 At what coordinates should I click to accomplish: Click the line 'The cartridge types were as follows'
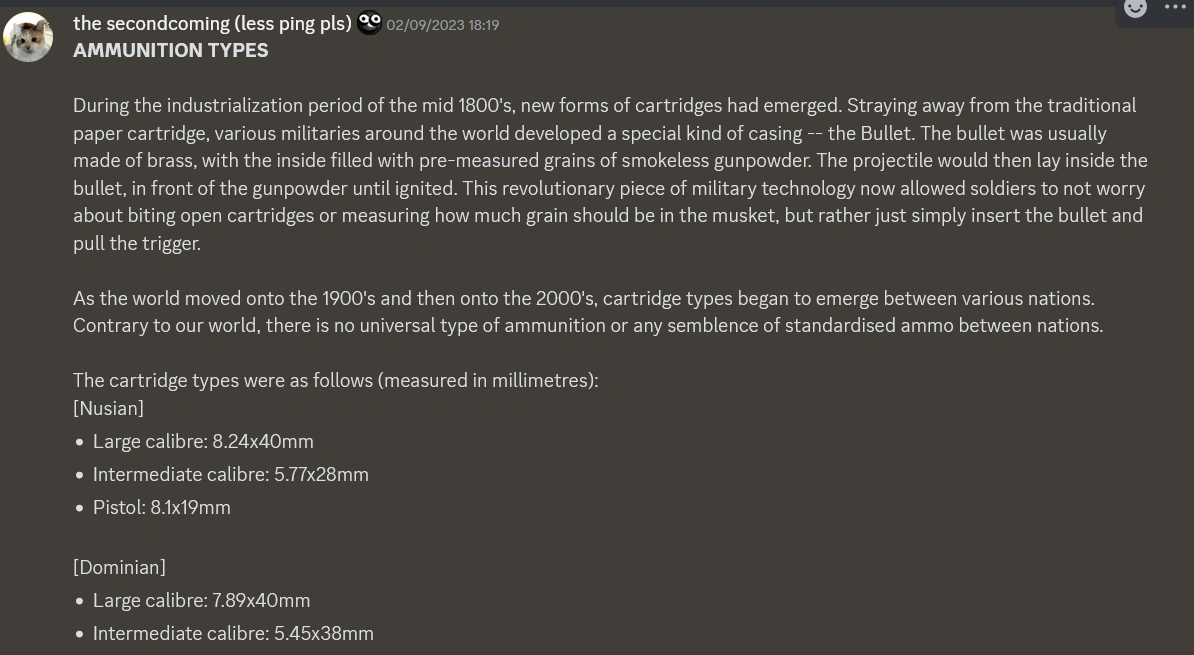click(335, 380)
